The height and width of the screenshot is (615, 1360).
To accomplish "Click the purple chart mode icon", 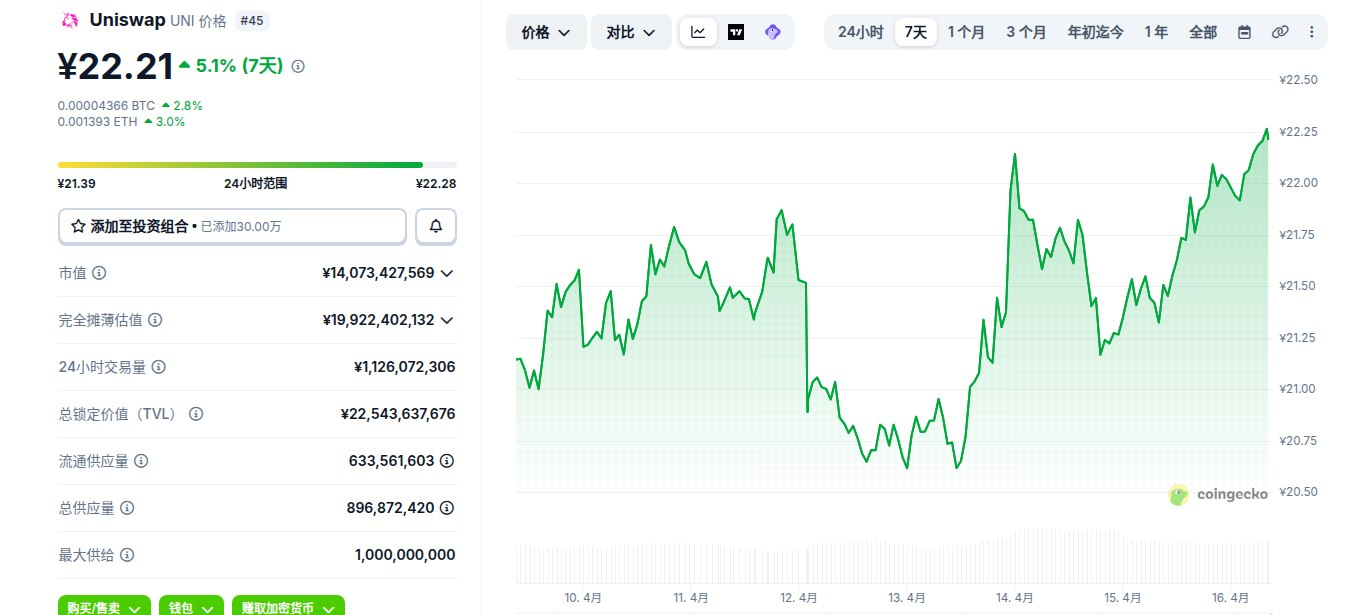I will click(x=772, y=32).
